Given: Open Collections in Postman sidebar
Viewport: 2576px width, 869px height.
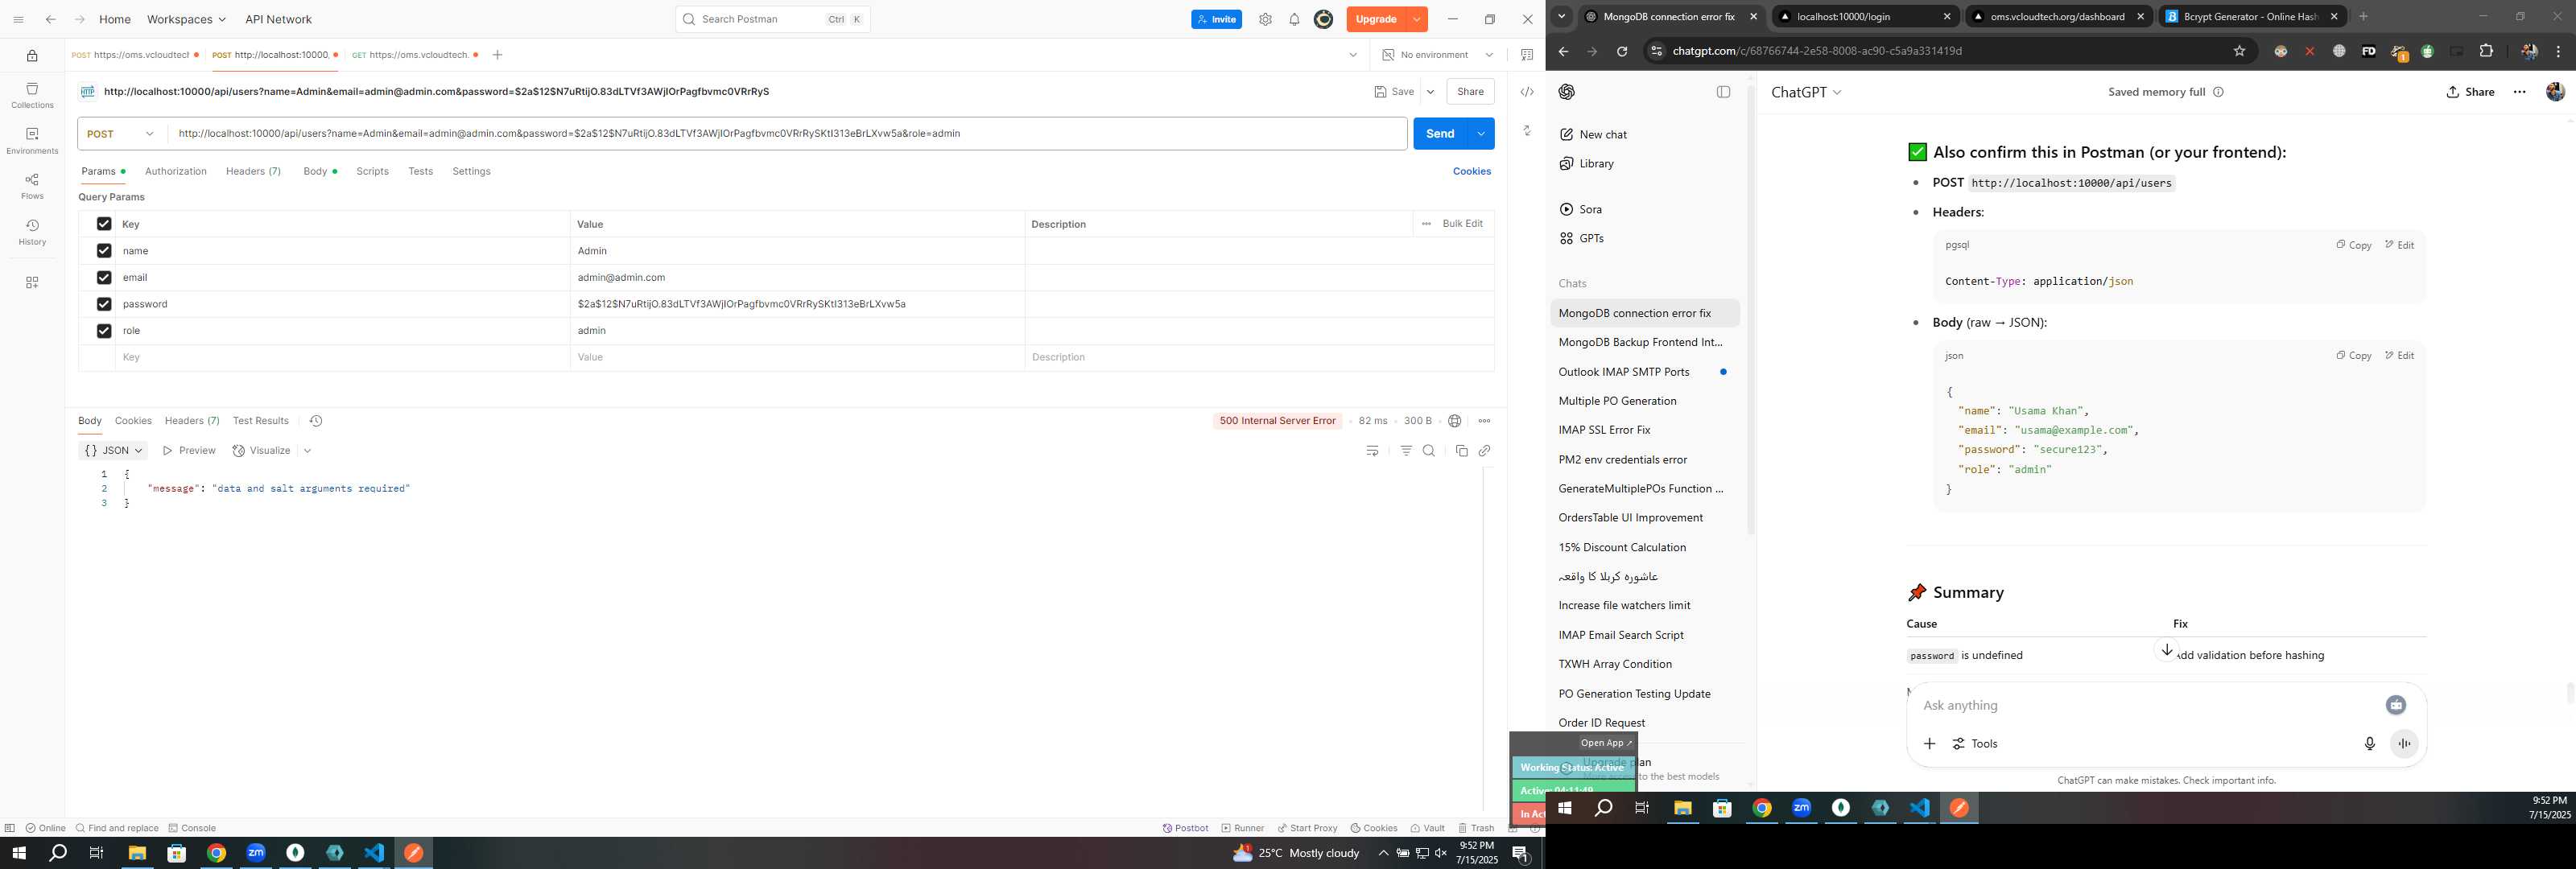Looking at the screenshot, I should coord(32,96).
